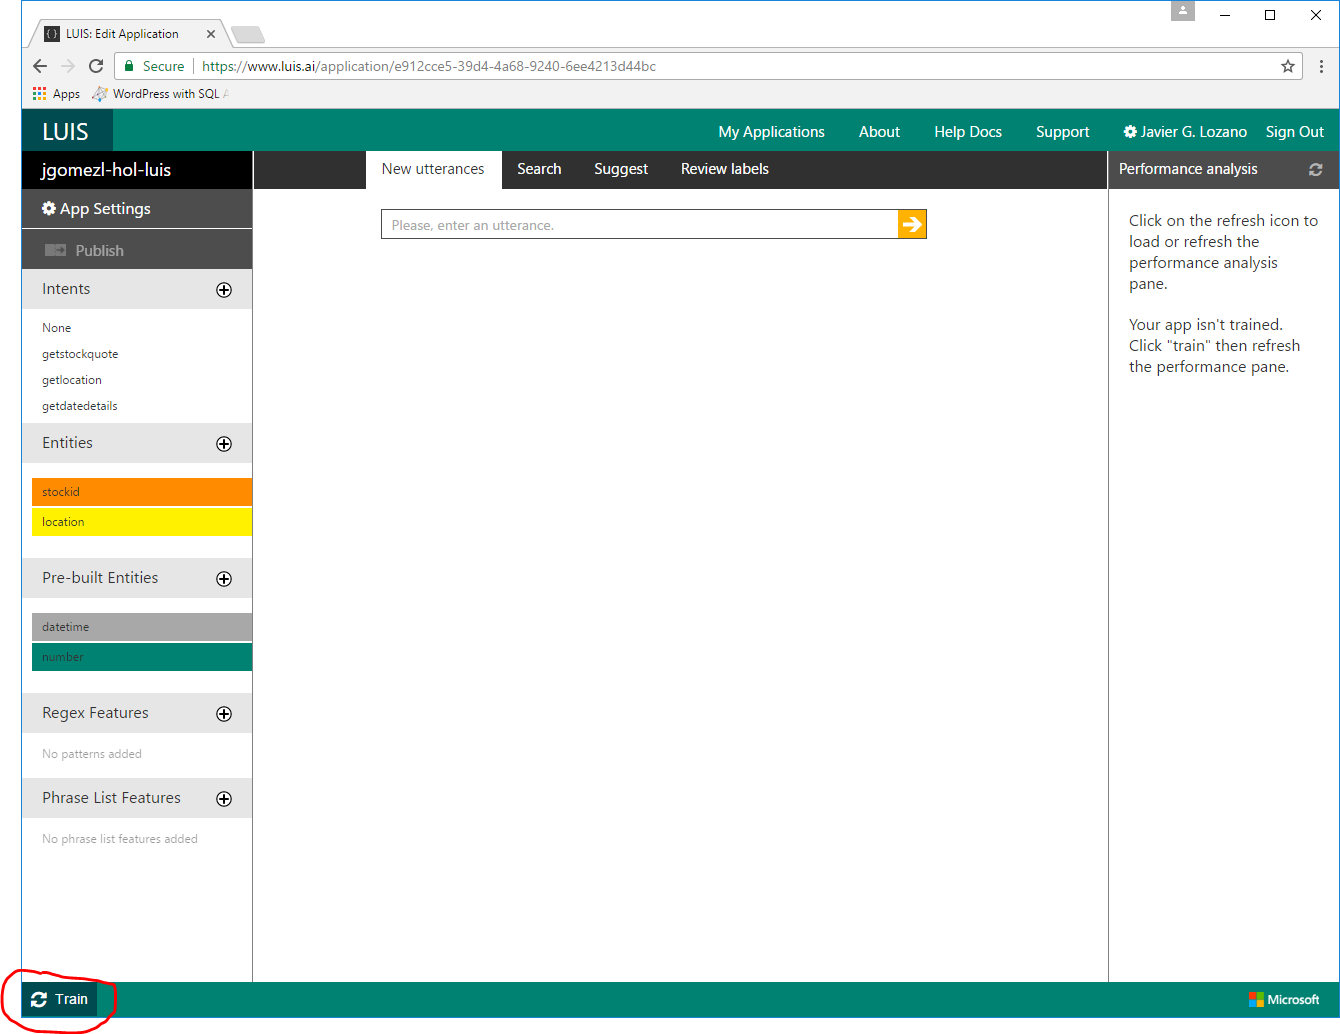
Task: Add a phrase list feature with plus icon
Action: (224, 799)
